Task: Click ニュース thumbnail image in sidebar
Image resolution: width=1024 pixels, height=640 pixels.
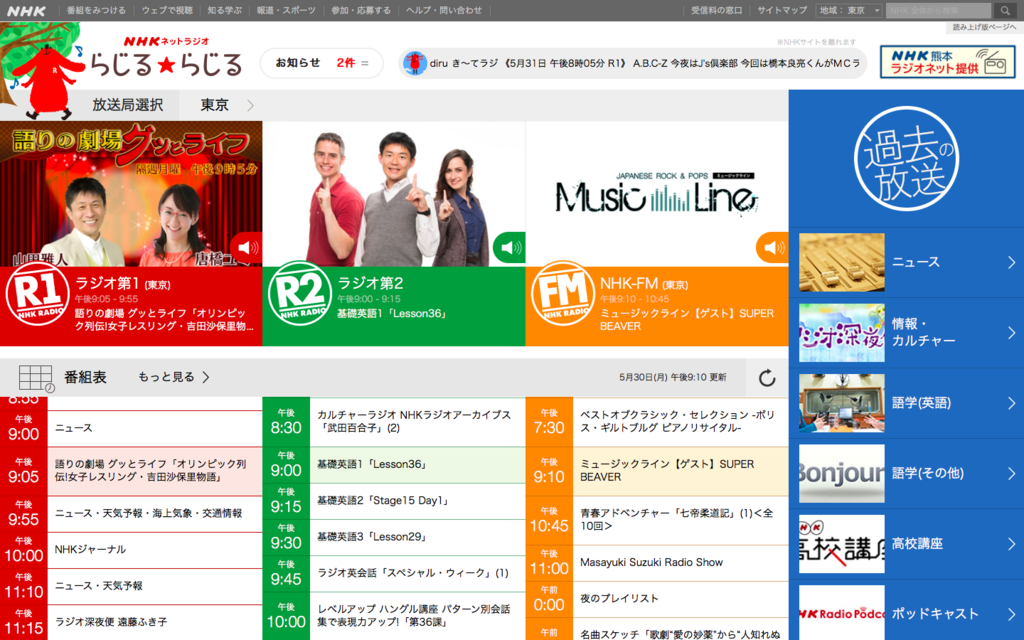Action: (842, 263)
